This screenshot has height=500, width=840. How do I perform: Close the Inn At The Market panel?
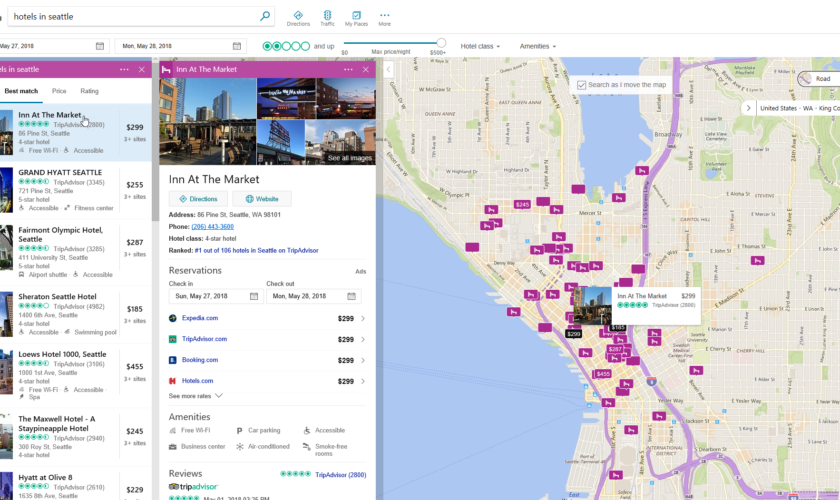(366, 69)
